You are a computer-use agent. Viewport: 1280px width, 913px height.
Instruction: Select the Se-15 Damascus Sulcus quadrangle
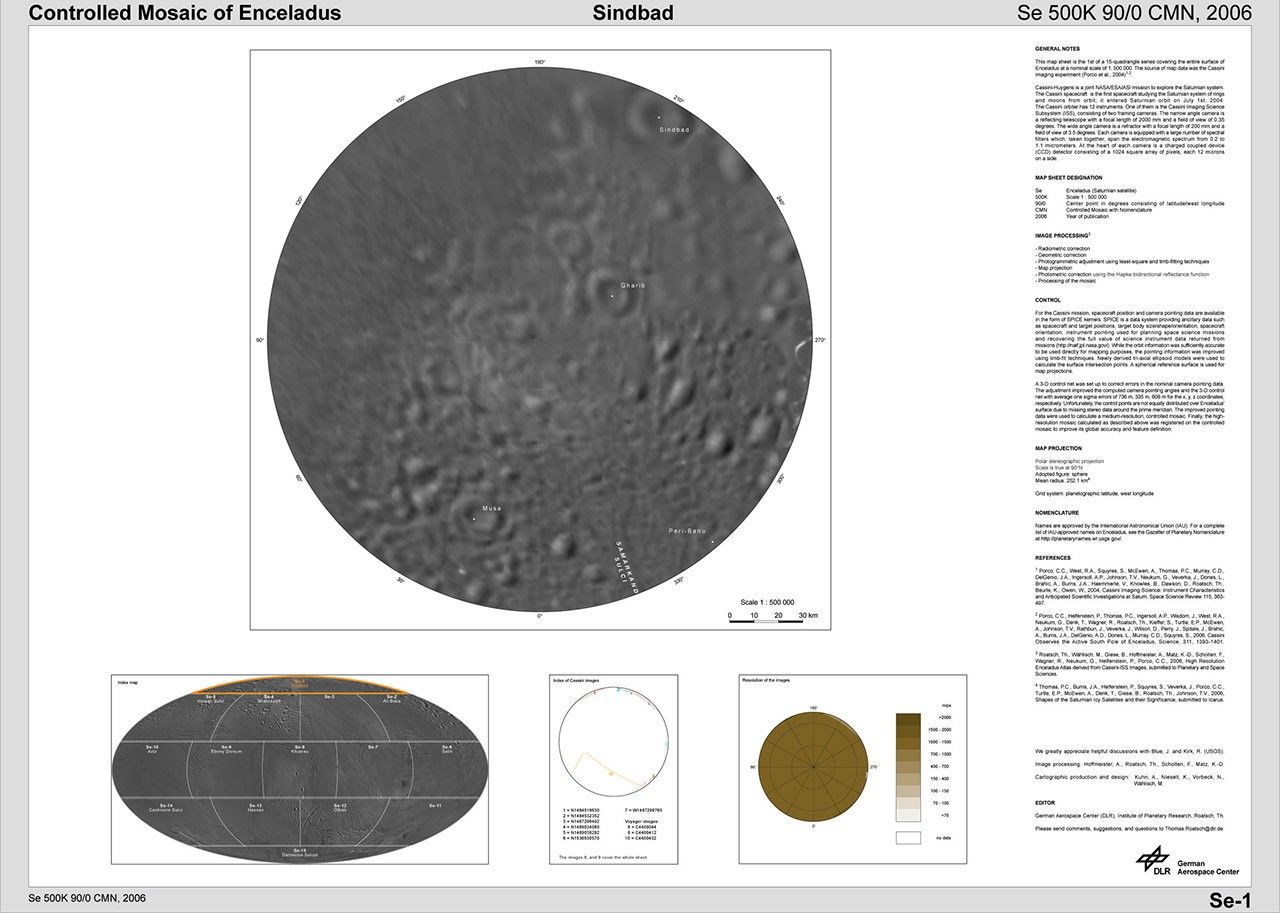point(300,851)
